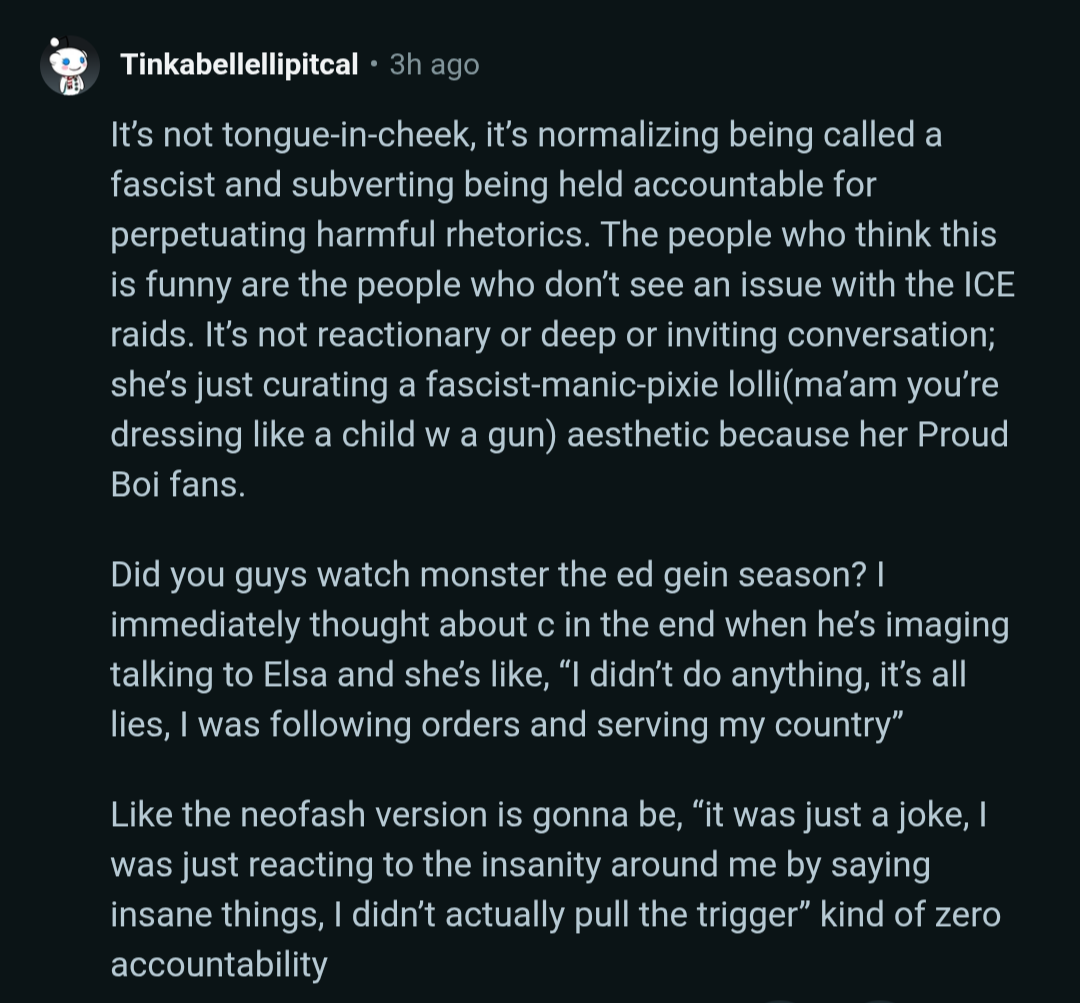Click the commenter's Snoo avatar icon

click(x=69, y=65)
